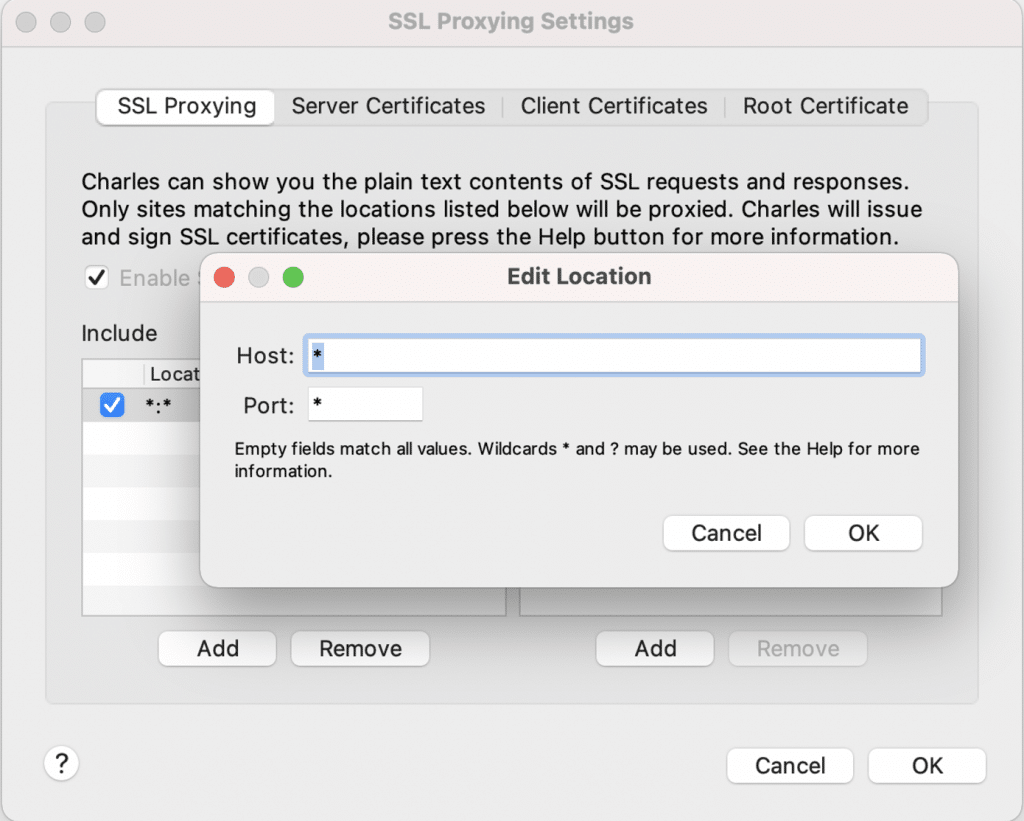
Task: Open Help with the question mark button
Action: [x=61, y=763]
